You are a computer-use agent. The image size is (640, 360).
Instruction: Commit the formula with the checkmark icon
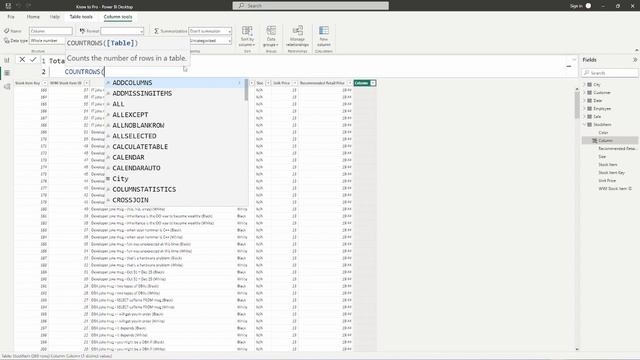pos(33,60)
